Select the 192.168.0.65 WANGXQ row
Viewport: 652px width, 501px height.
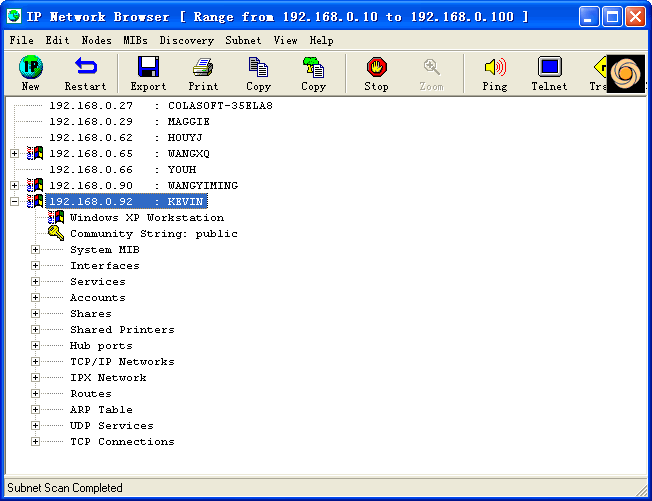click(x=129, y=154)
